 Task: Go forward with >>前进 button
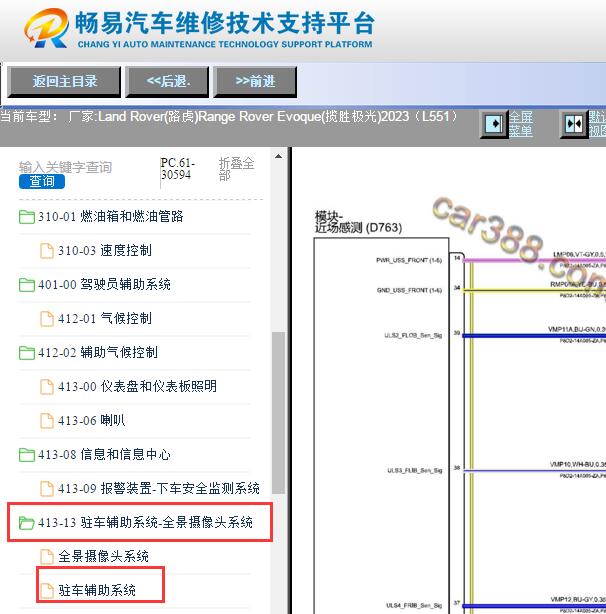click(x=255, y=81)
